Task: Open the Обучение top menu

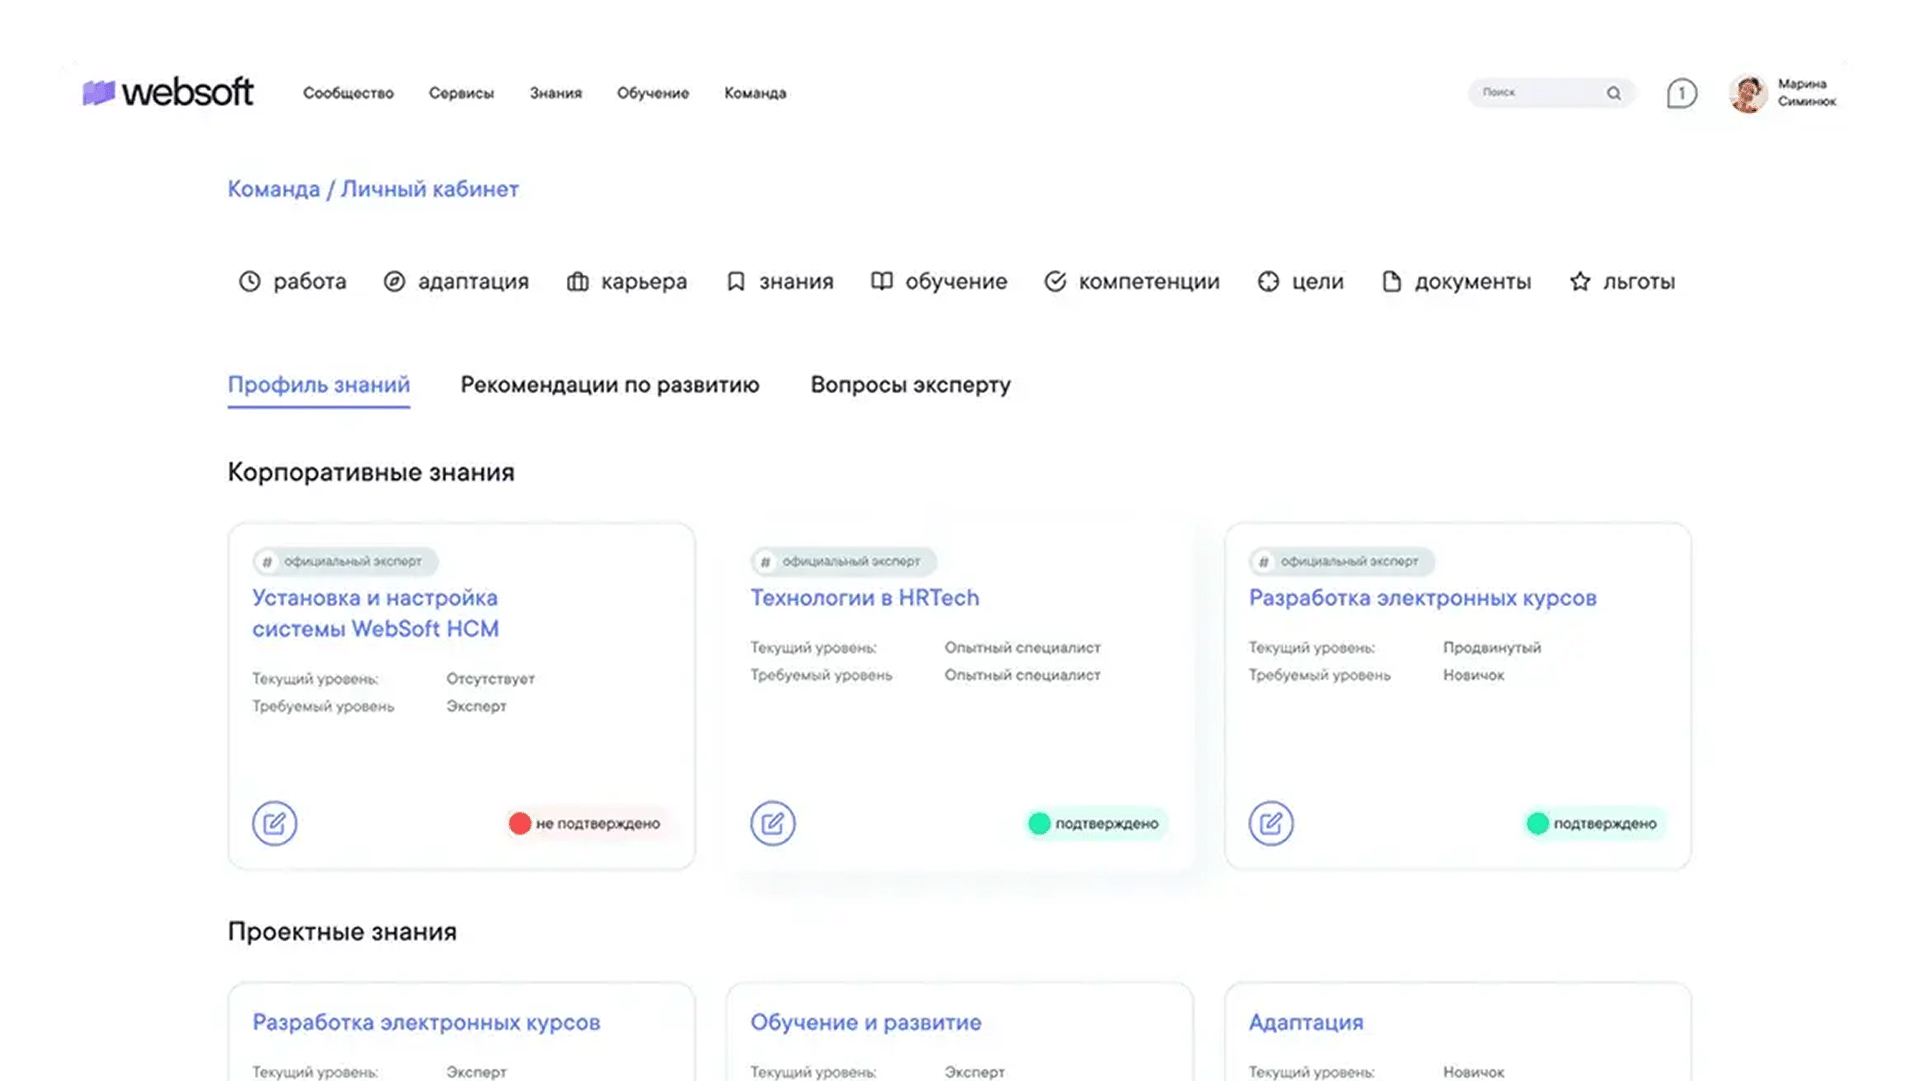Action: (x=652, y=93)
